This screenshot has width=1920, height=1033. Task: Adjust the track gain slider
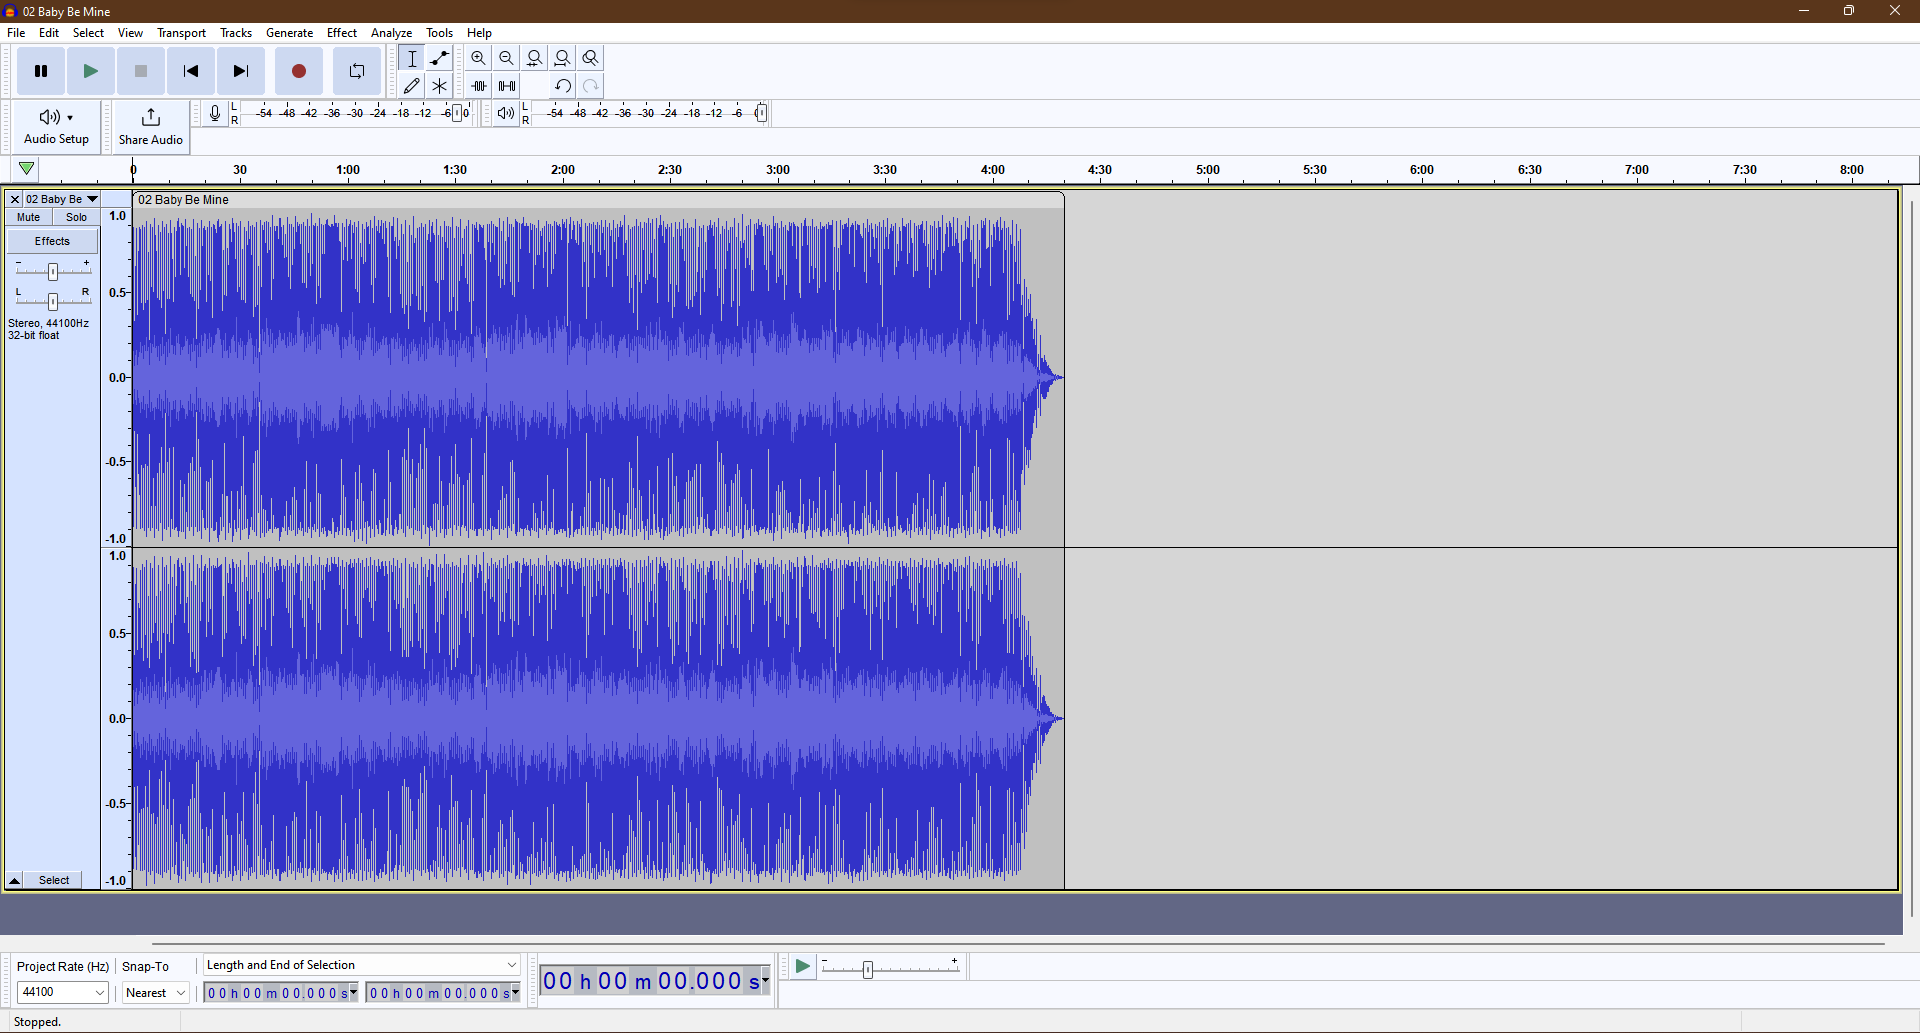(53, 271)
